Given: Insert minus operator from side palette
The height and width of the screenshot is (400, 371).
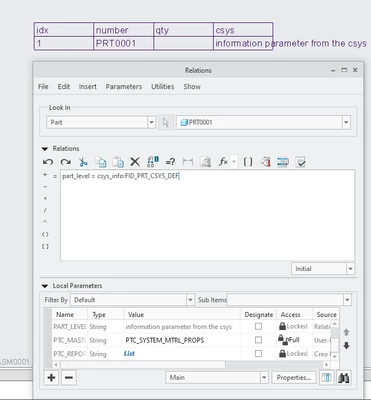Looking at the screenshot, I should pos(45,187).
